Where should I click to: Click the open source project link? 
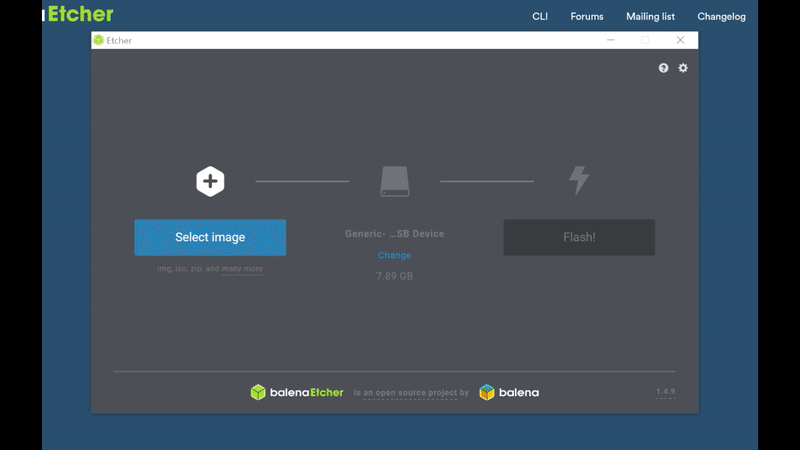pos(410,392)
